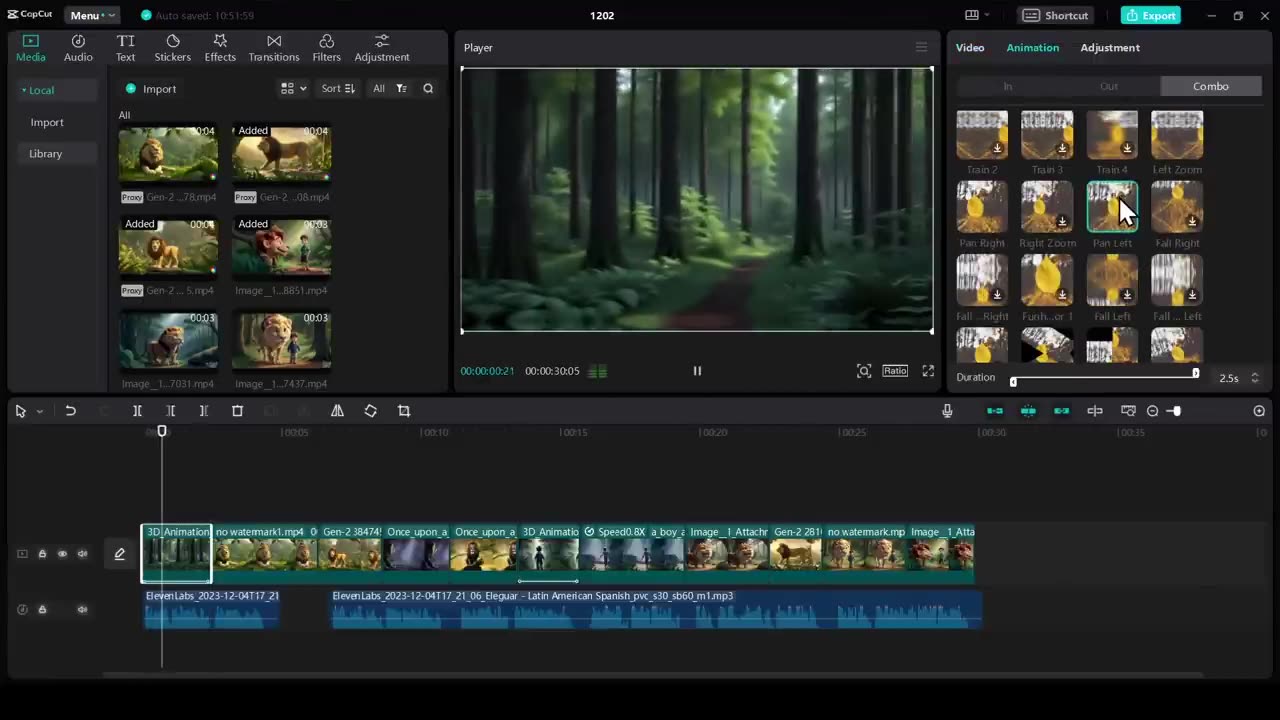This screenshot has width=1280, height=720.
Task: Click the Import button in media panel
Action: [150, 89]
